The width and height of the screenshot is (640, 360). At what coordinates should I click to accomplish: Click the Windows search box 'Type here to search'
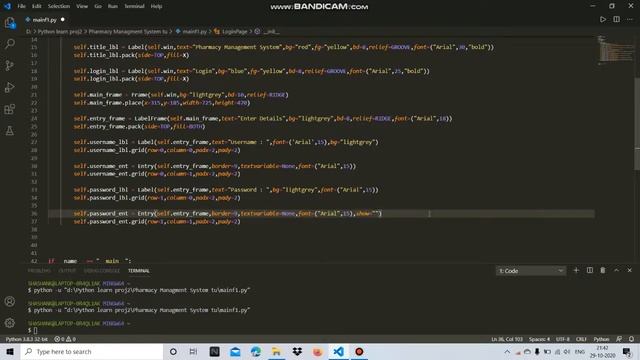[x=92, y=351]
